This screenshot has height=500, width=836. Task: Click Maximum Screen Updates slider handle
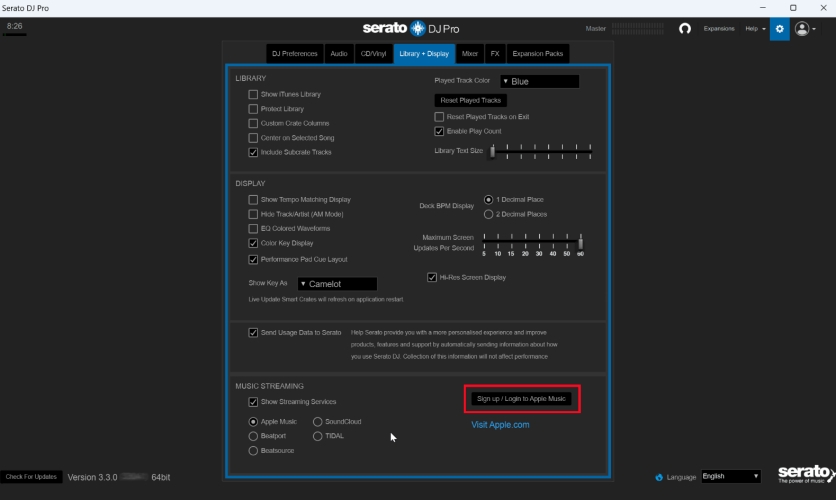(581, 243)
